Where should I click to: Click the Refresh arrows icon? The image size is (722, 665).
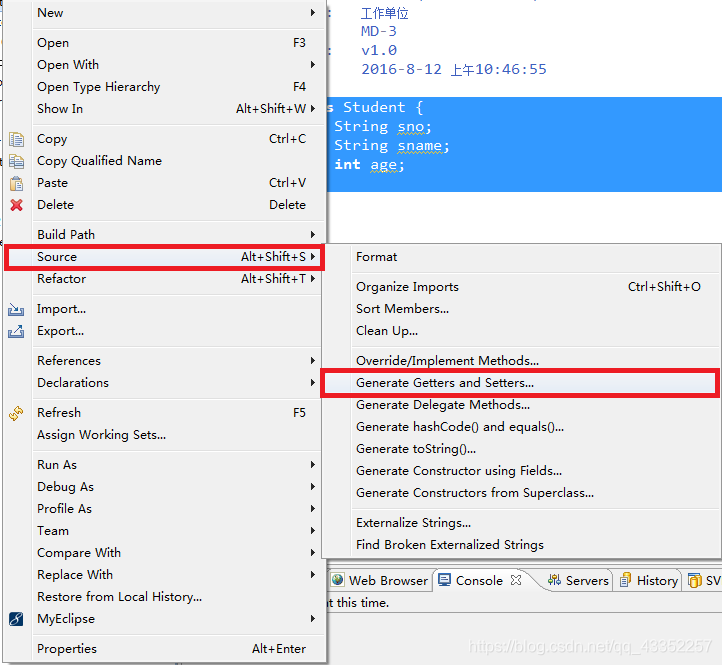[x=16, y=413]
